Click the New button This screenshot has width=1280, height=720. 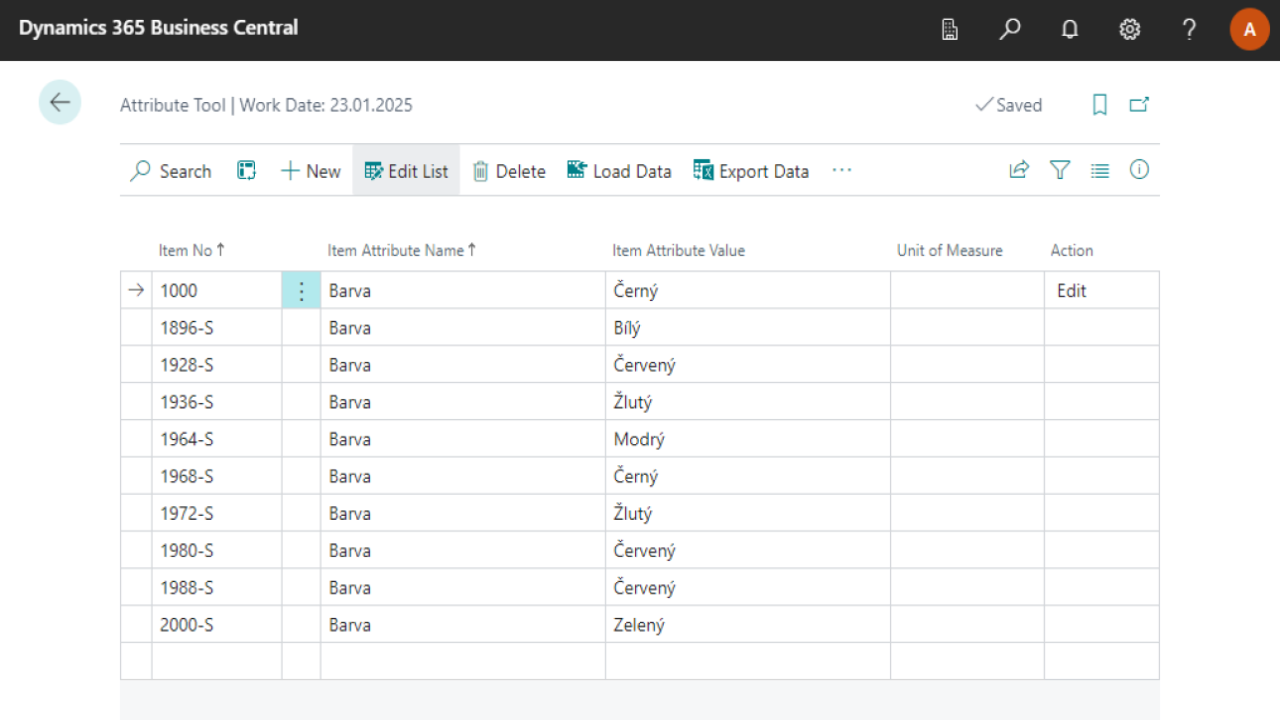click(x=311, y=171)
